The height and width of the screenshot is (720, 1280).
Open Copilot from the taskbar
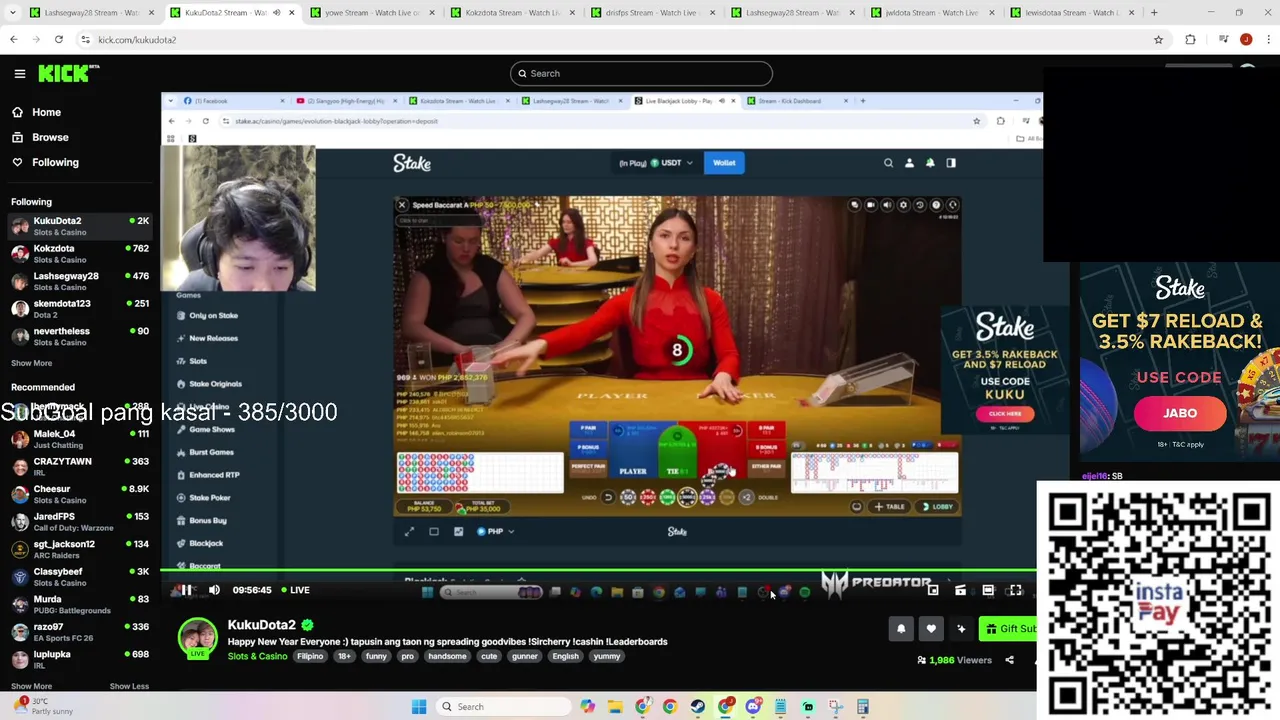click(x=587, y=707)
